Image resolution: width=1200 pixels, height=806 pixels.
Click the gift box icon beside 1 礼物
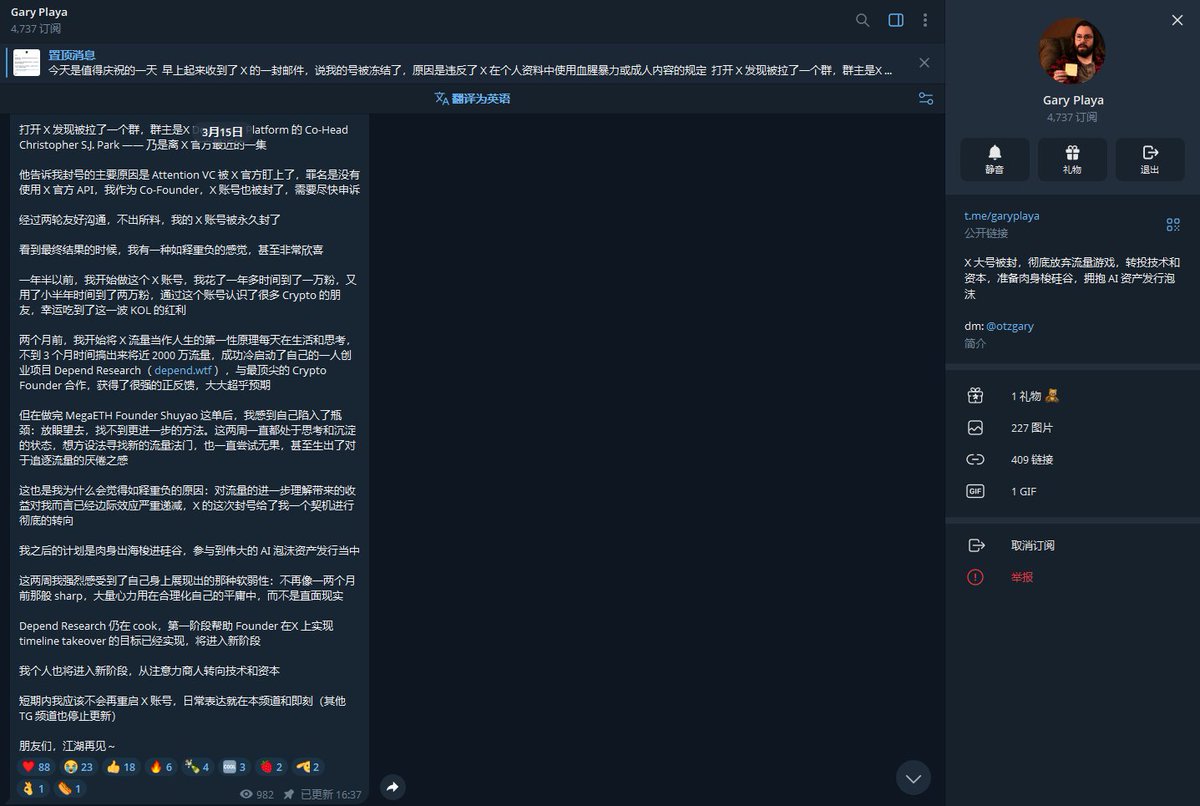tap(976, 396)
